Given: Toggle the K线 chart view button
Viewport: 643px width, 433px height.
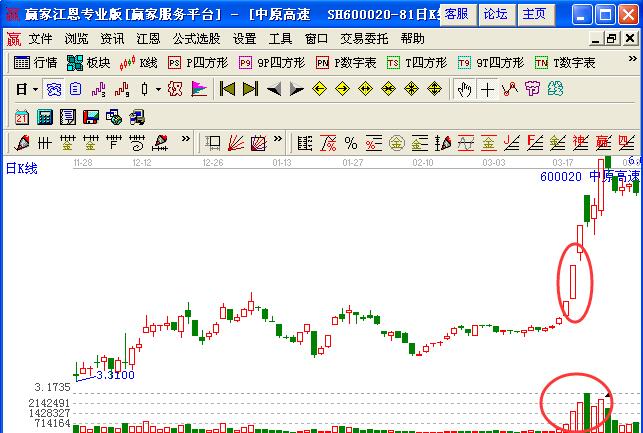Looking at the screenshot, I should 139,62.
